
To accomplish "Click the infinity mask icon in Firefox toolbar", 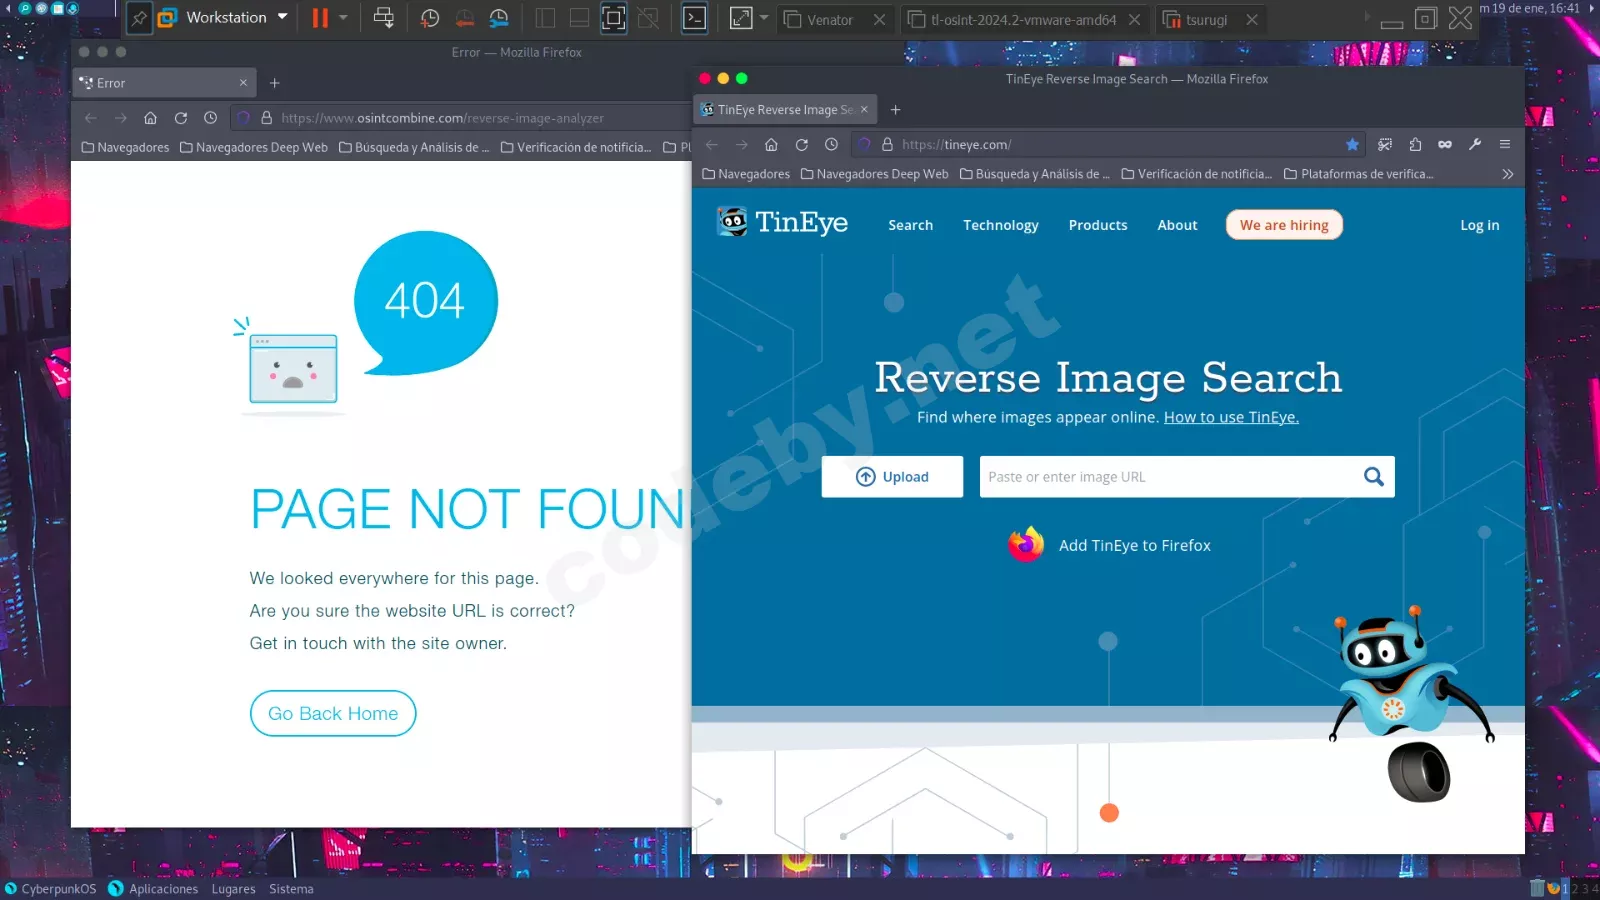I will pos(1445,145).
